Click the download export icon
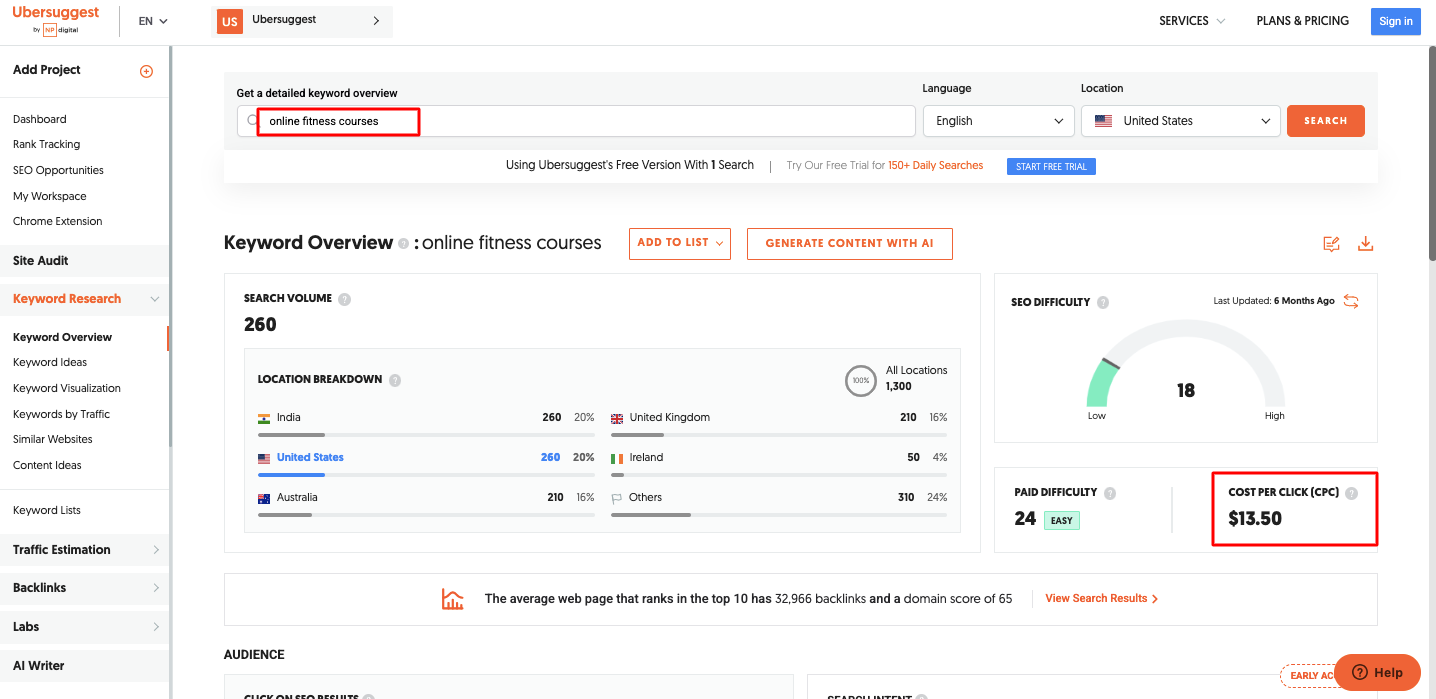The height and width of the screenshot is (699, 1436). point(1365,244)
